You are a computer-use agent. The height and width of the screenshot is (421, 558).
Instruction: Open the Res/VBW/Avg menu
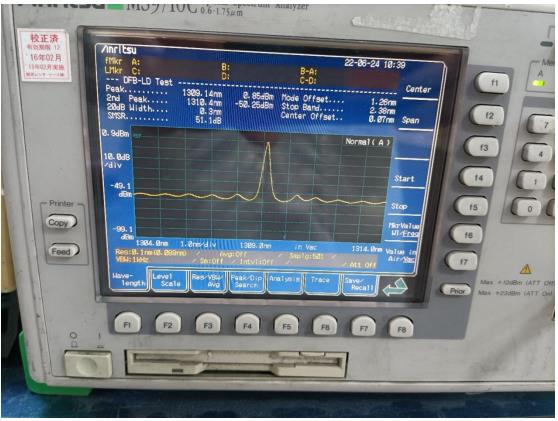click(209, 281)
